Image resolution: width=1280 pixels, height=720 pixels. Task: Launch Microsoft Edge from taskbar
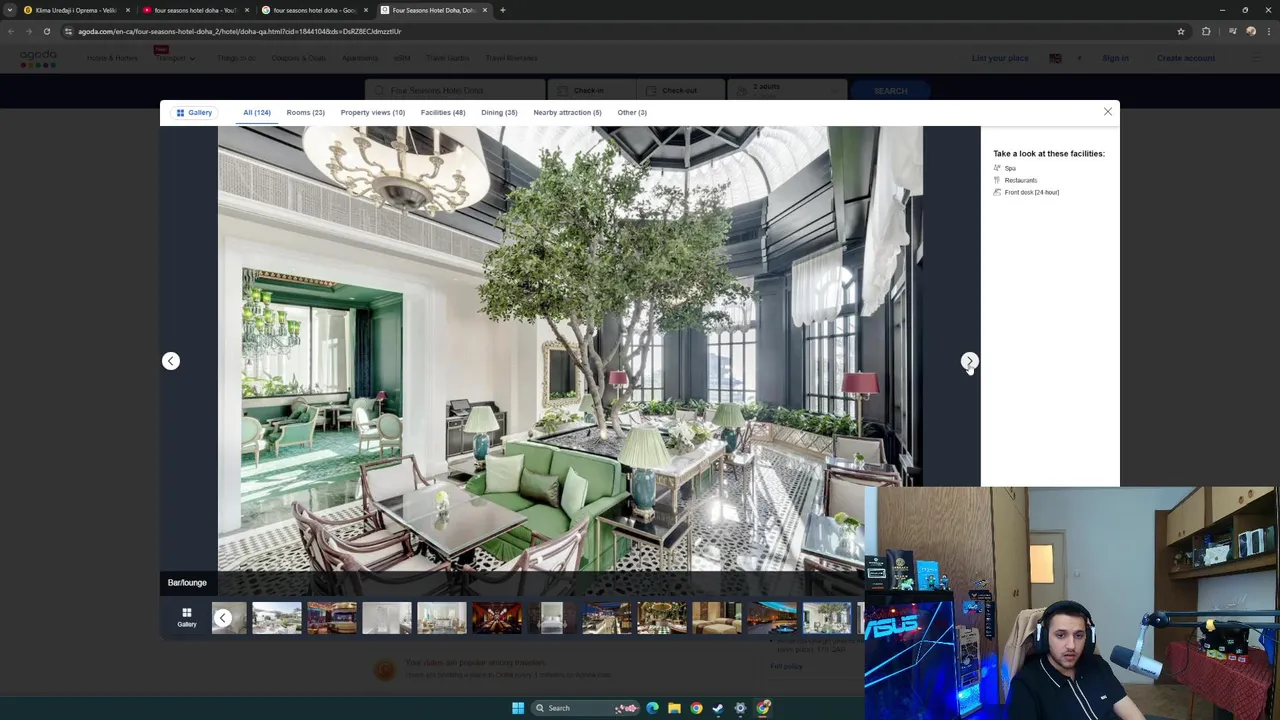click(652, 708)
